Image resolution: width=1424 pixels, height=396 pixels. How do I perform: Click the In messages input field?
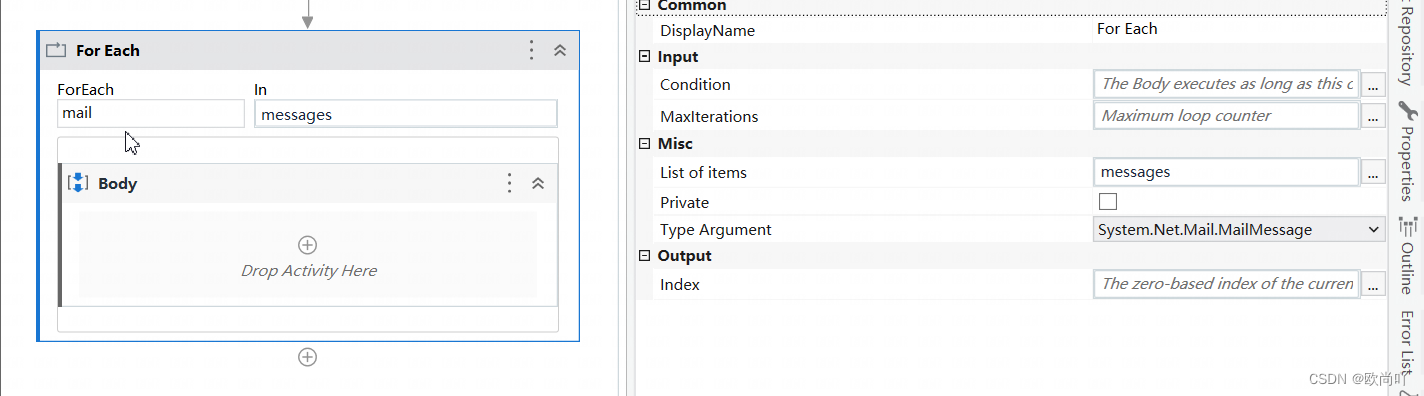pos(406,114)
